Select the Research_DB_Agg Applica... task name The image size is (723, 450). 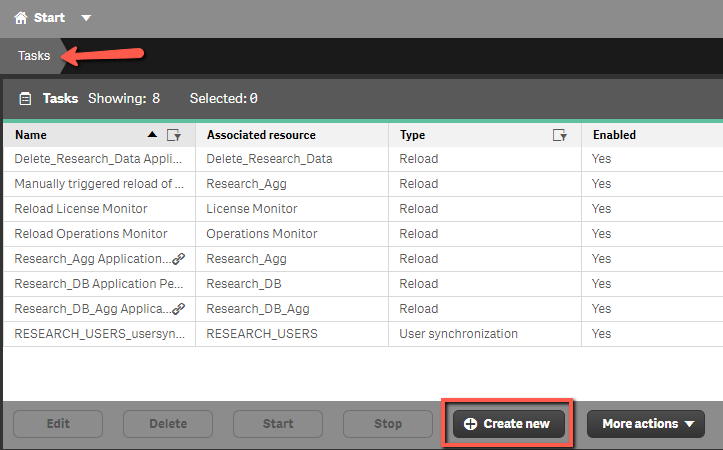point(93,309)
